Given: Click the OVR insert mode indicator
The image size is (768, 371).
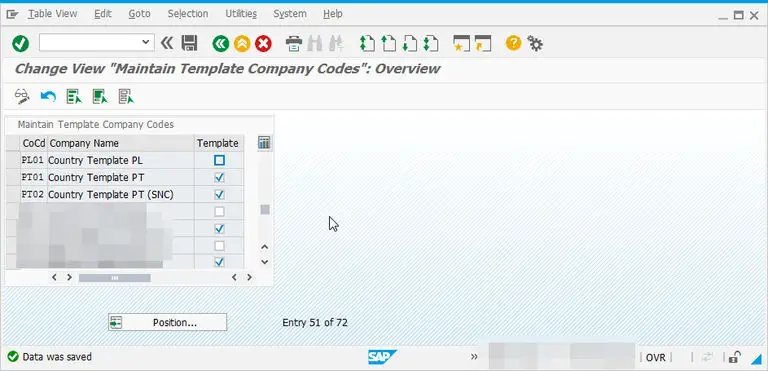Looking at the screenshot, I should 655,358.
